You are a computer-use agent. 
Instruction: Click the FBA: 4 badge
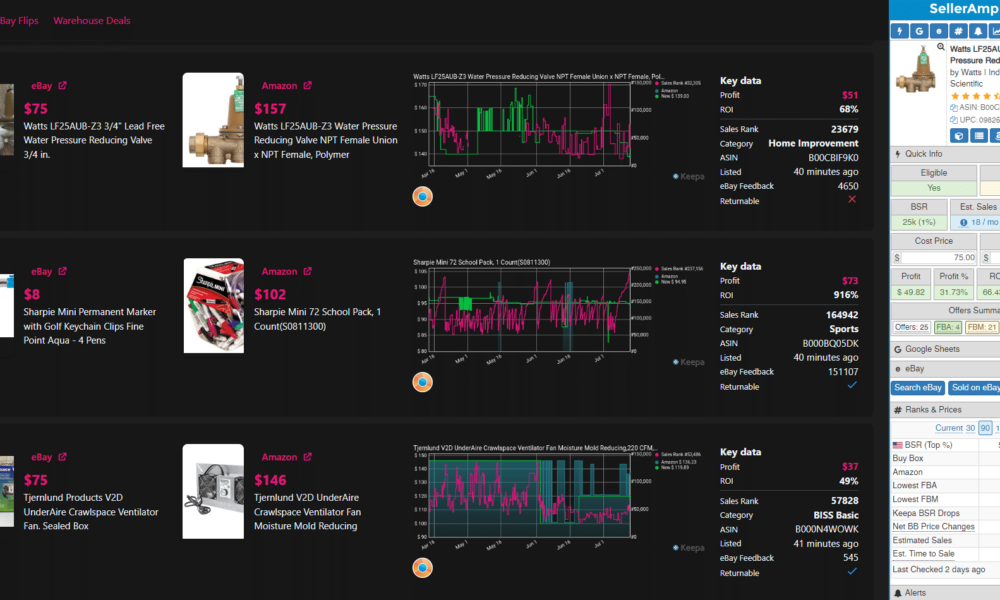pos(948,327)
